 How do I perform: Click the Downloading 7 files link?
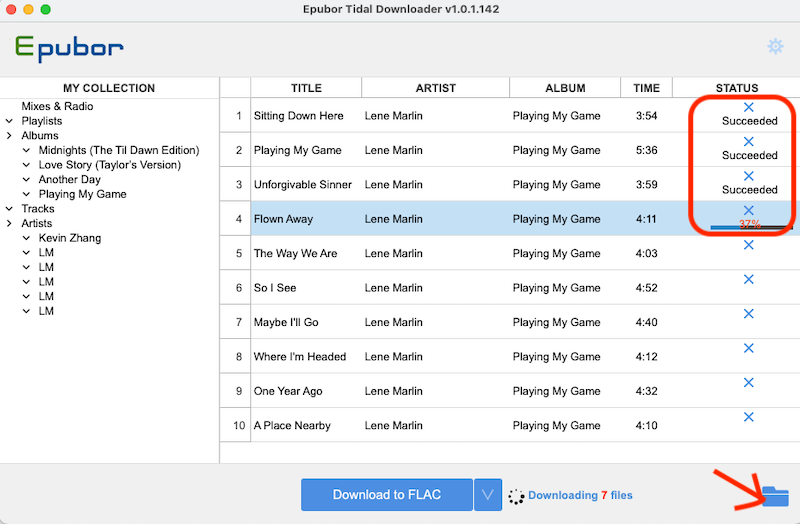coord(580,495)
